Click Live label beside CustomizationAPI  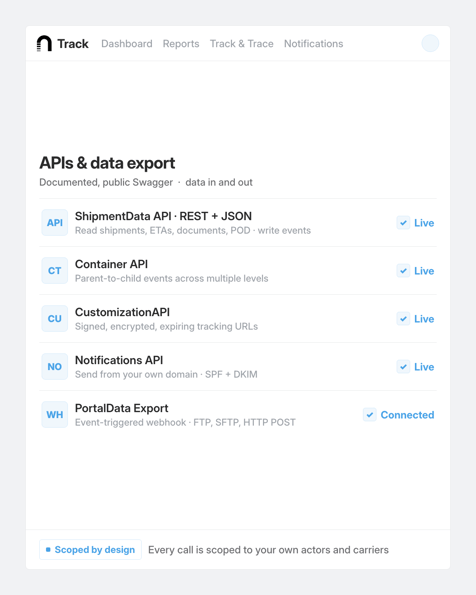point(424,319)
